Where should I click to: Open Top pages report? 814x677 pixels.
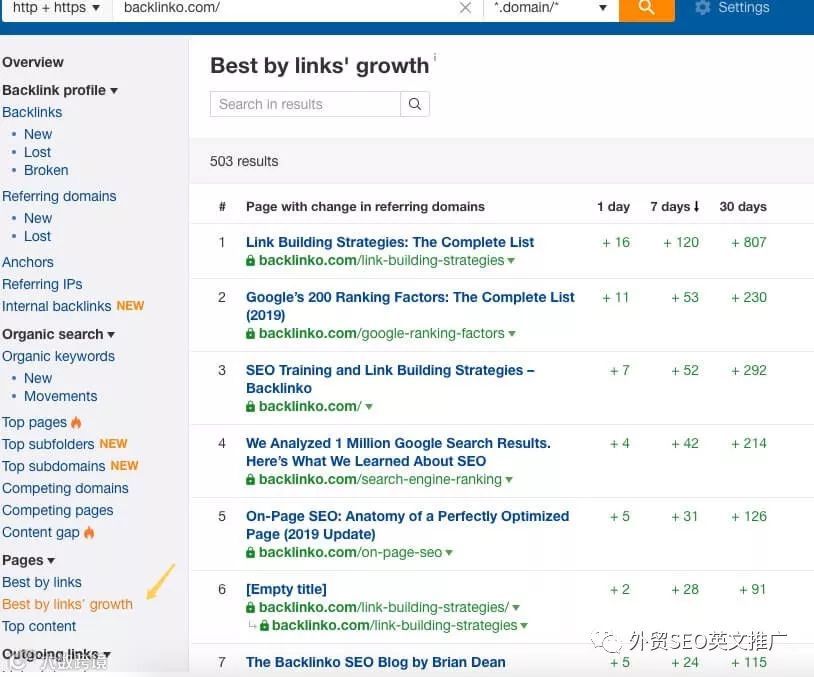click(34, 422)
